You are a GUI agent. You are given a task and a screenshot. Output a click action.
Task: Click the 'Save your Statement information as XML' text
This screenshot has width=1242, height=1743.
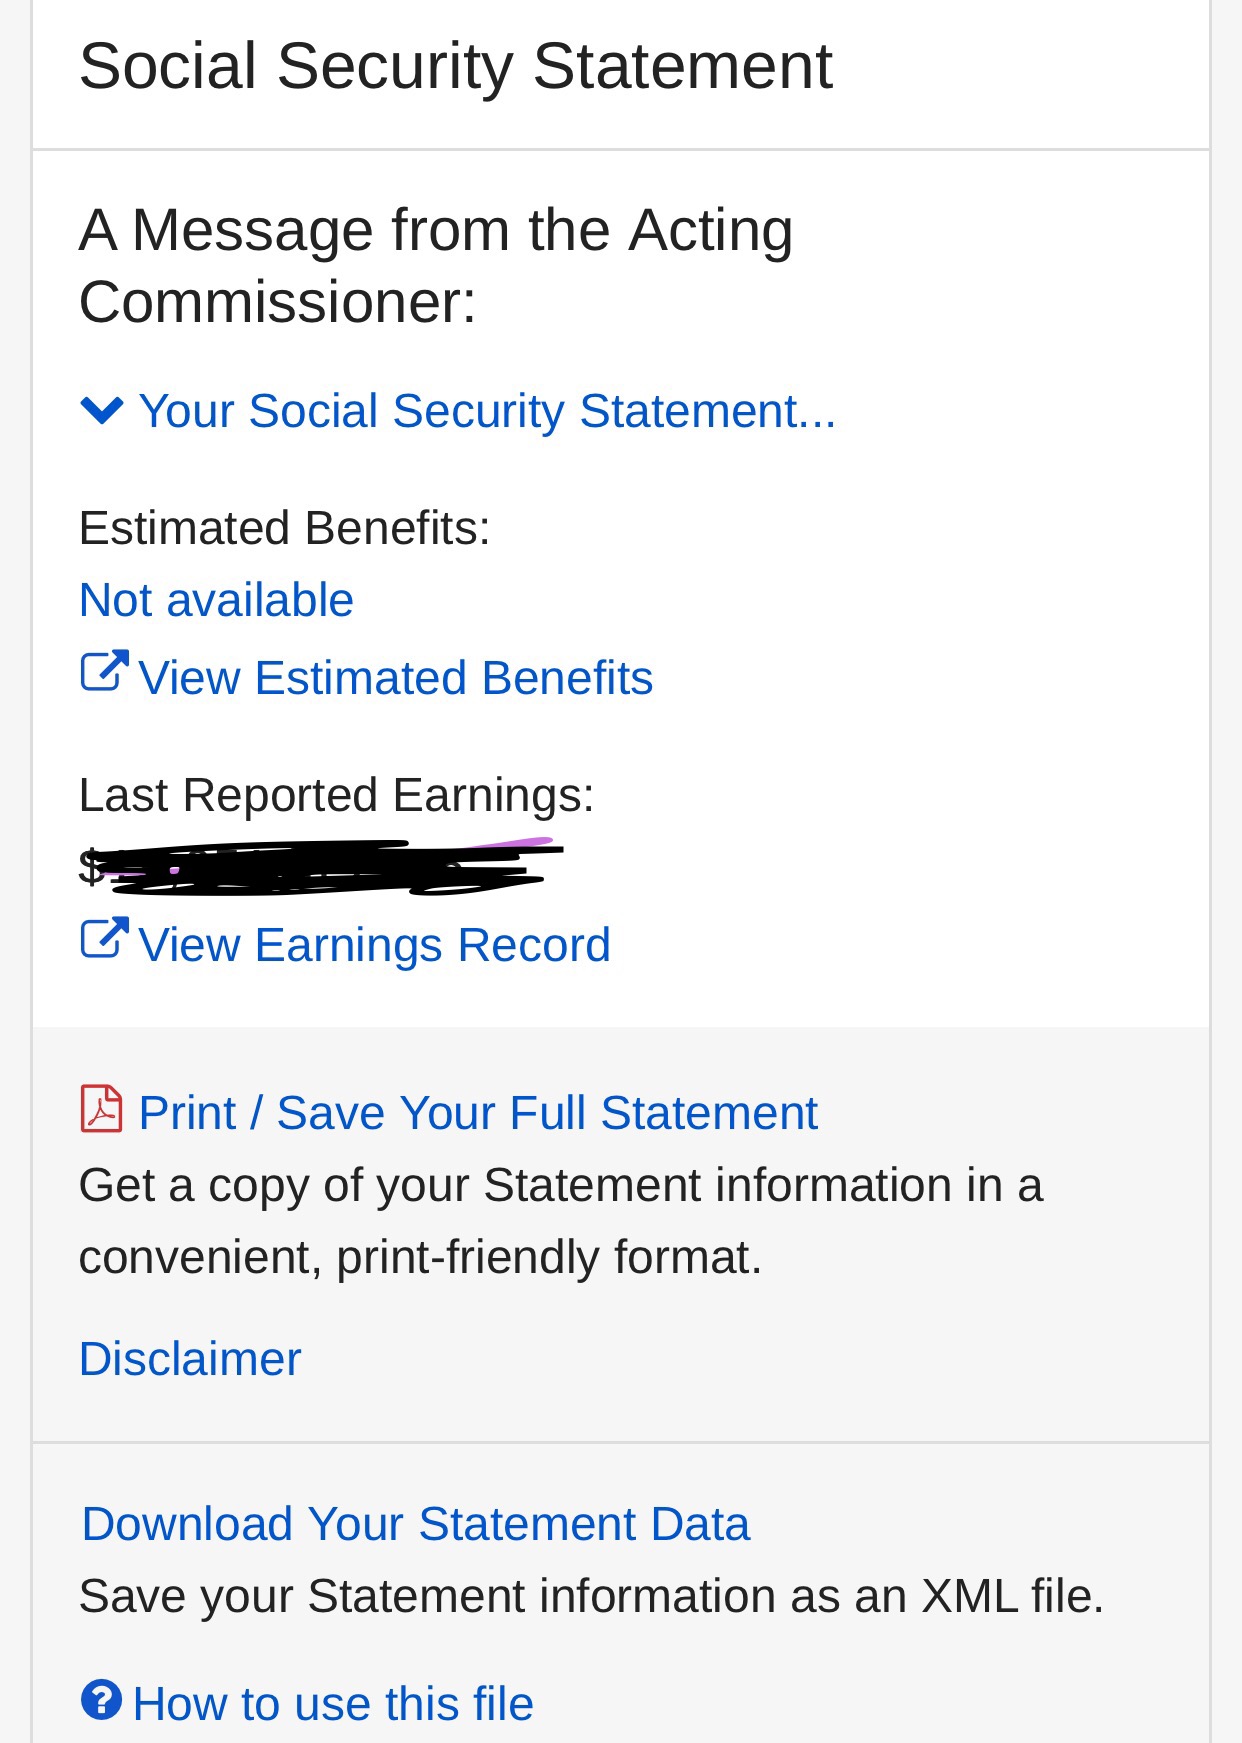tap(591, 1596)
